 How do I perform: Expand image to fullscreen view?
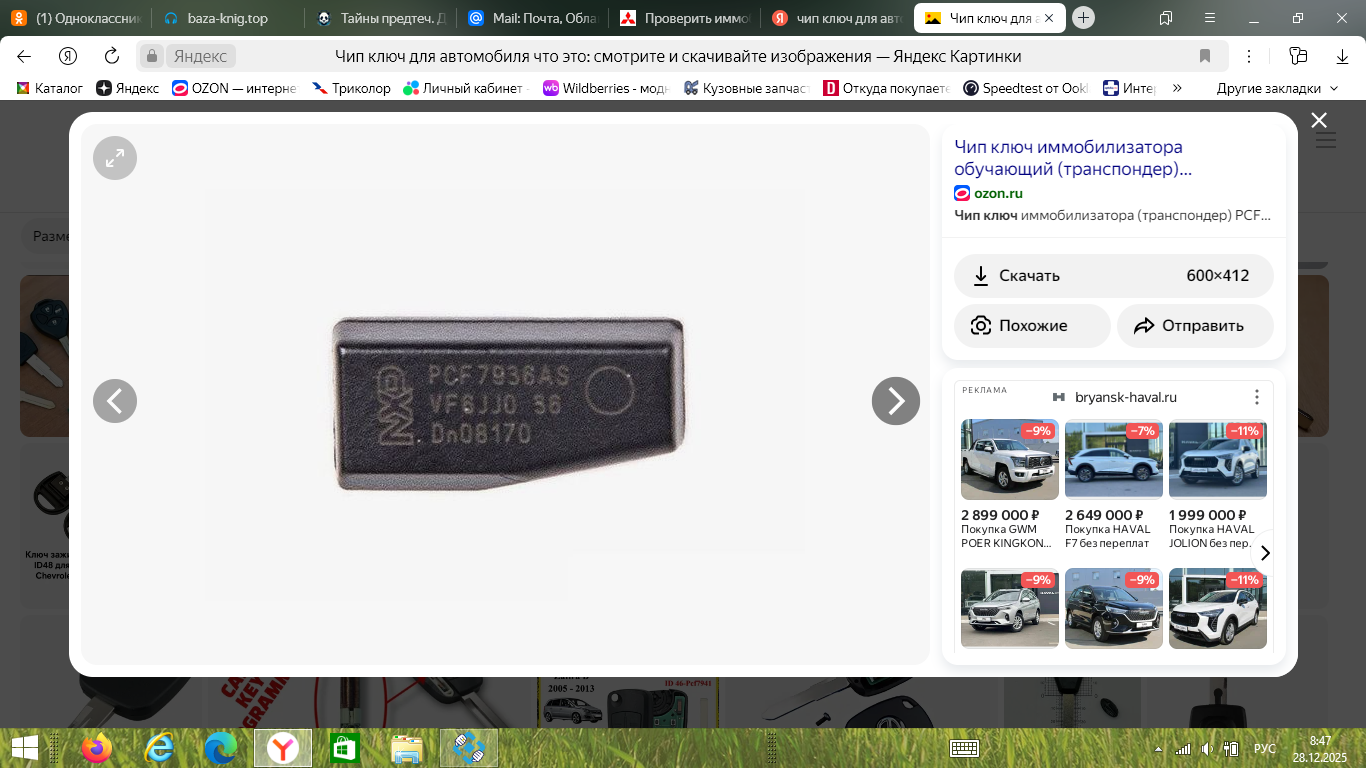tap(115, 158)
